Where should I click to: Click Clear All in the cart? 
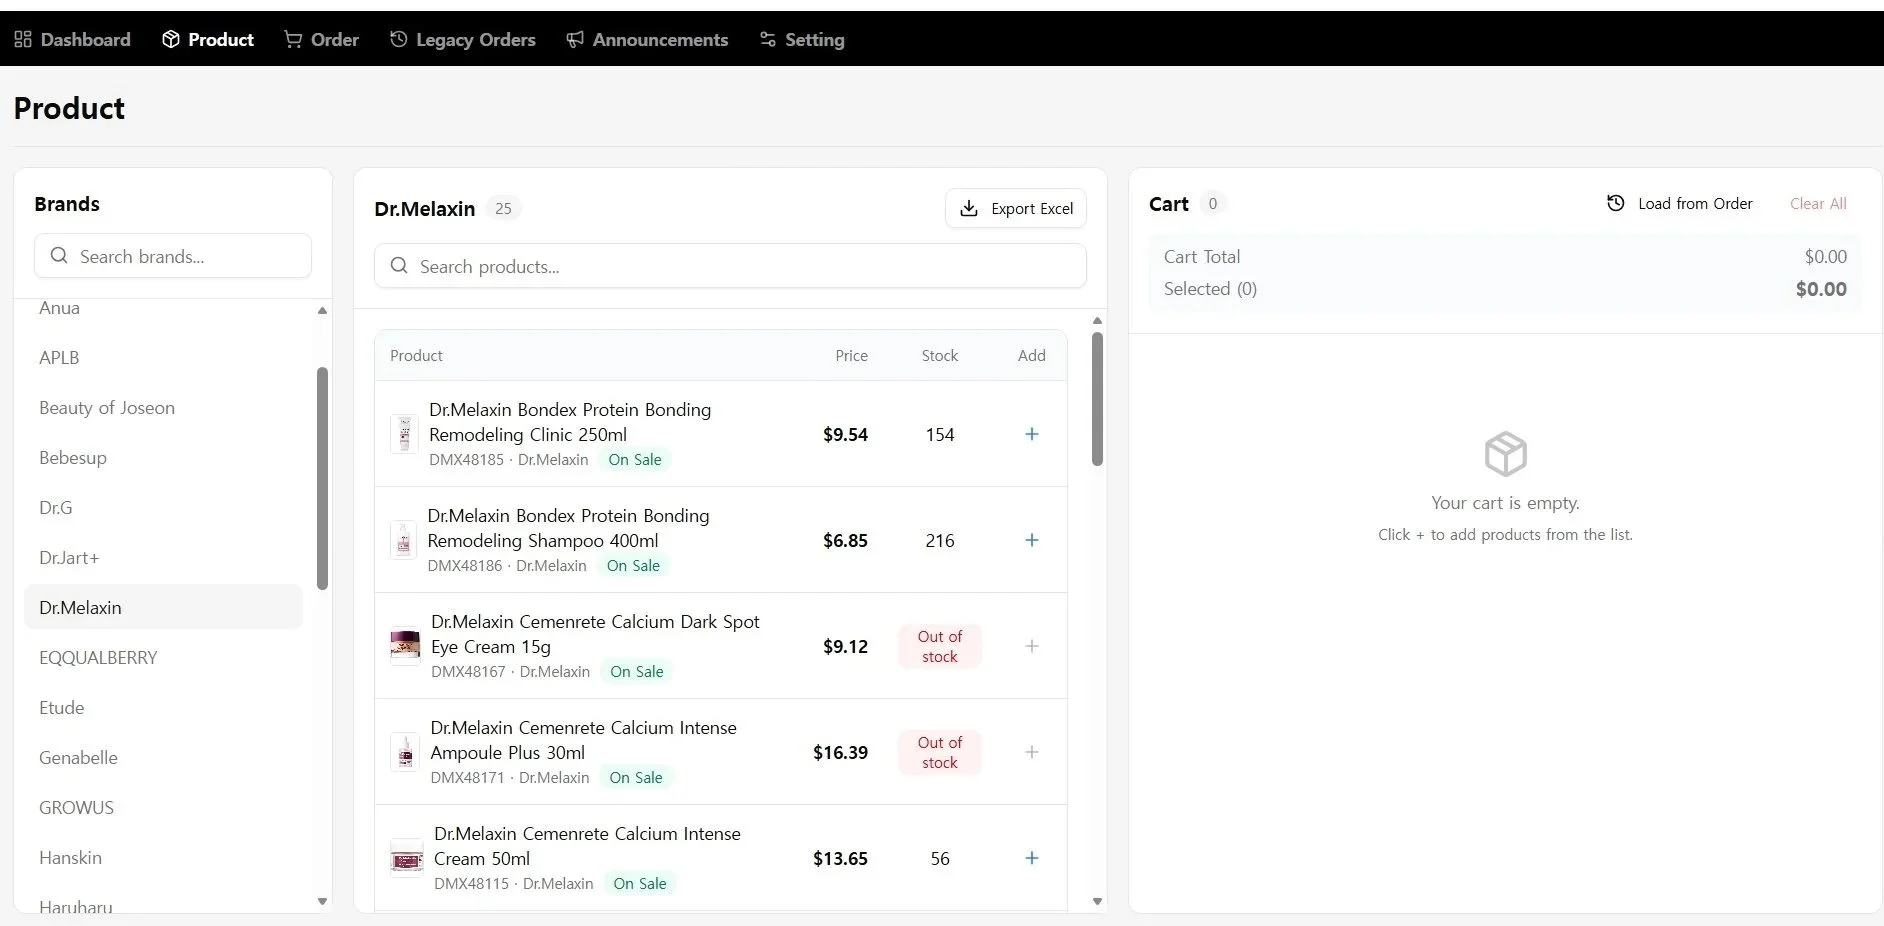(1818, 203)
